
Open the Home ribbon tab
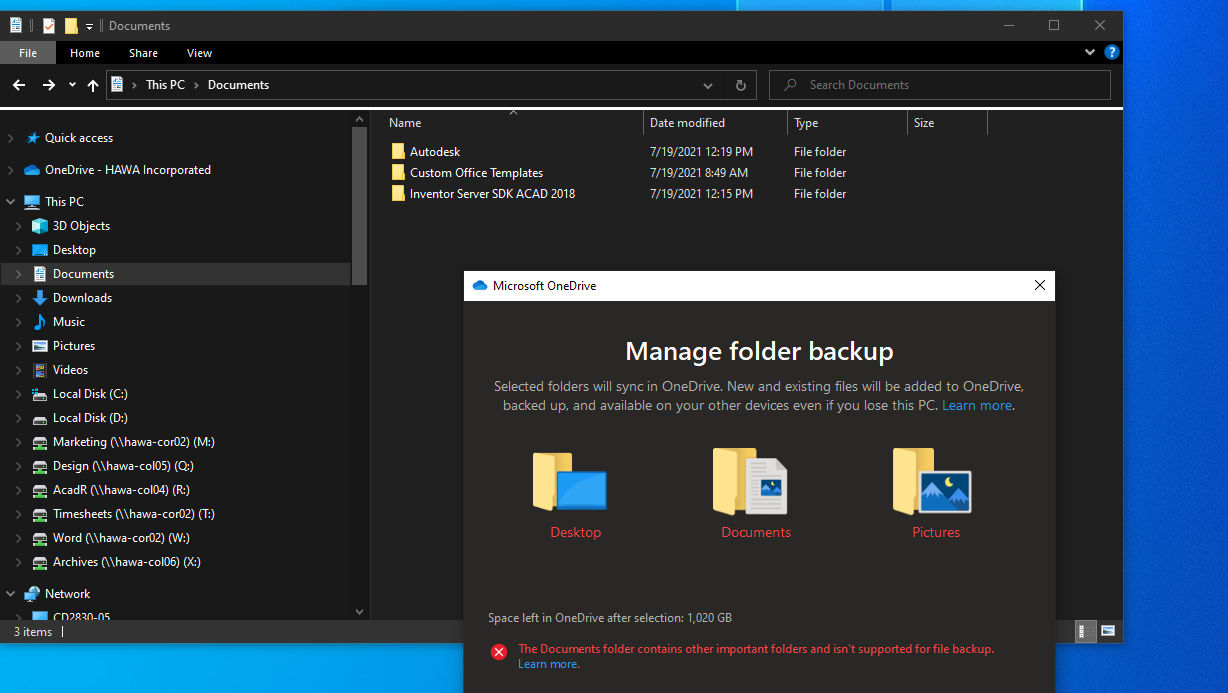point(85,53)
